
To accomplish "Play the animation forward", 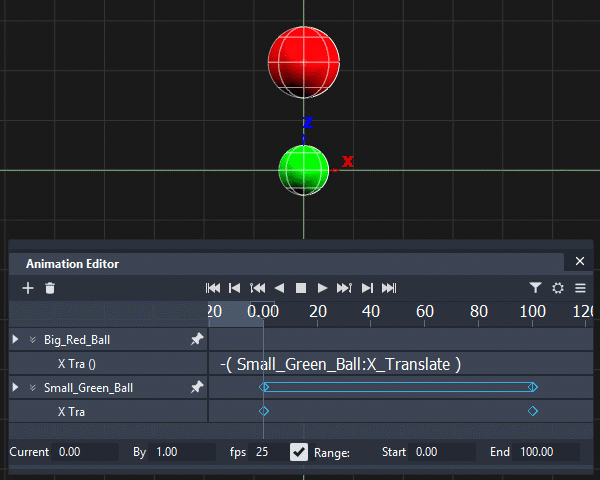I will [323, 288].
